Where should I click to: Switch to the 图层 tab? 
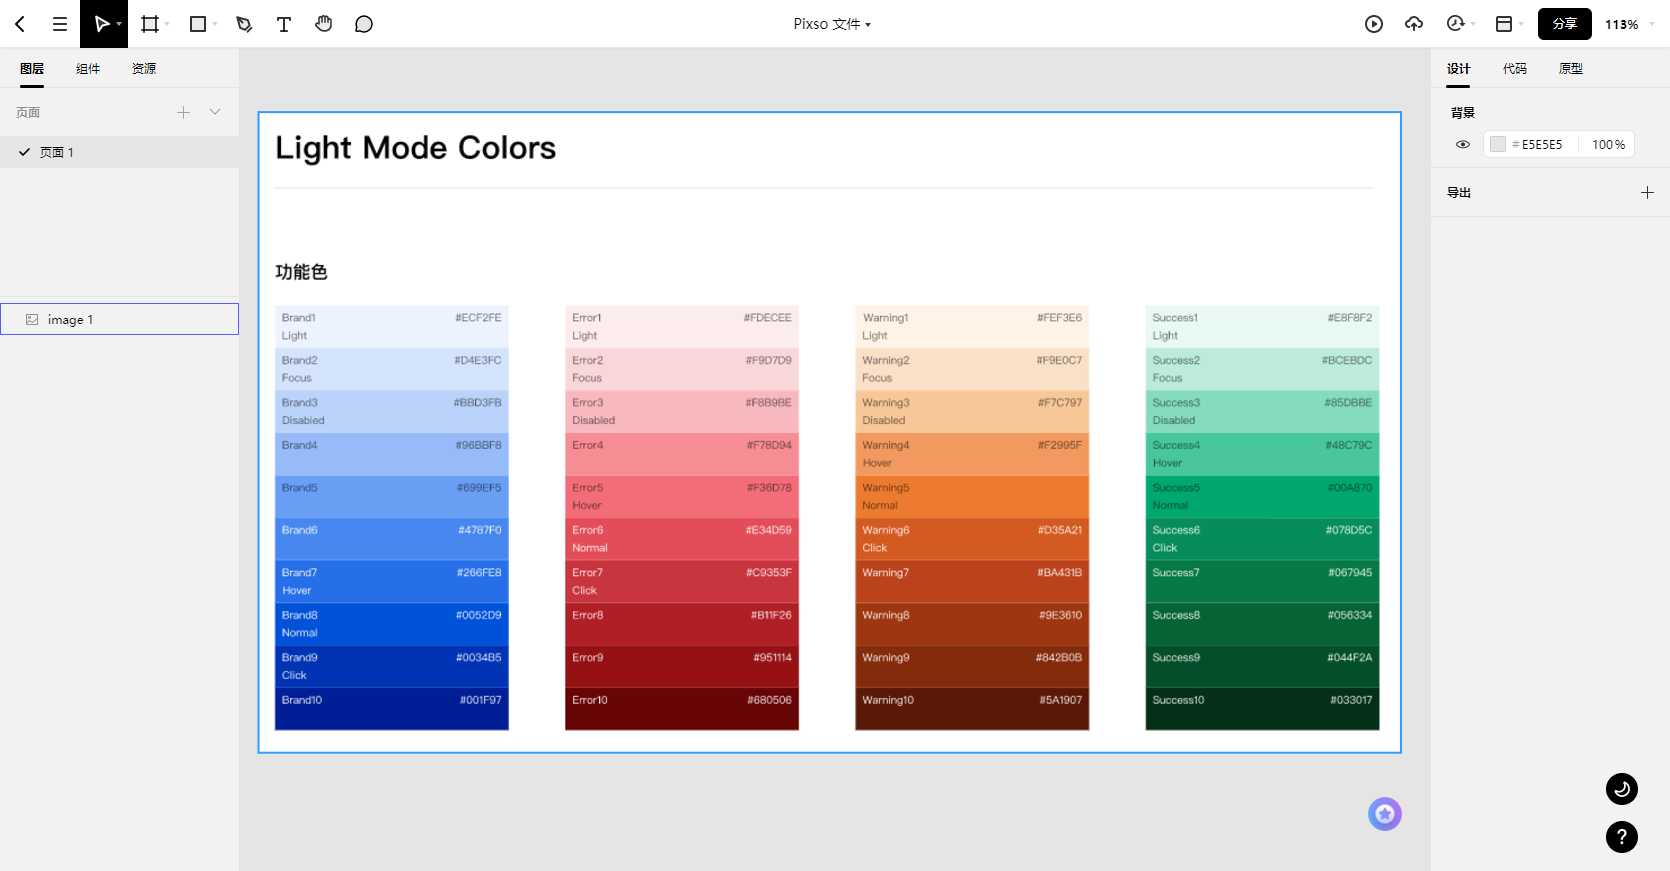32,69
